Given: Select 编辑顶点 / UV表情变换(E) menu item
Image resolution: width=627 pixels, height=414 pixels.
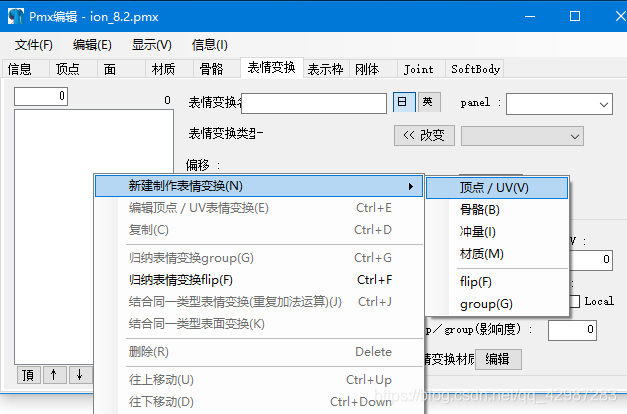Looking at the screenshot, I should (x=259, y=208).
